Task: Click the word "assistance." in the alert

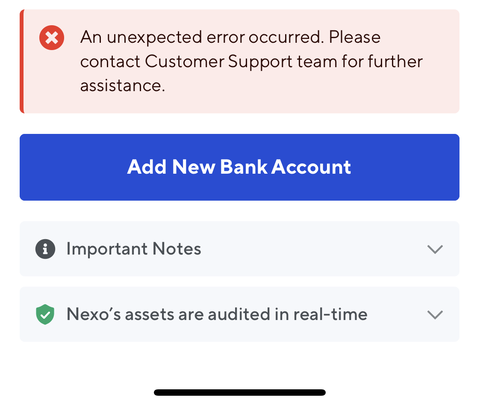Action: 122,86
